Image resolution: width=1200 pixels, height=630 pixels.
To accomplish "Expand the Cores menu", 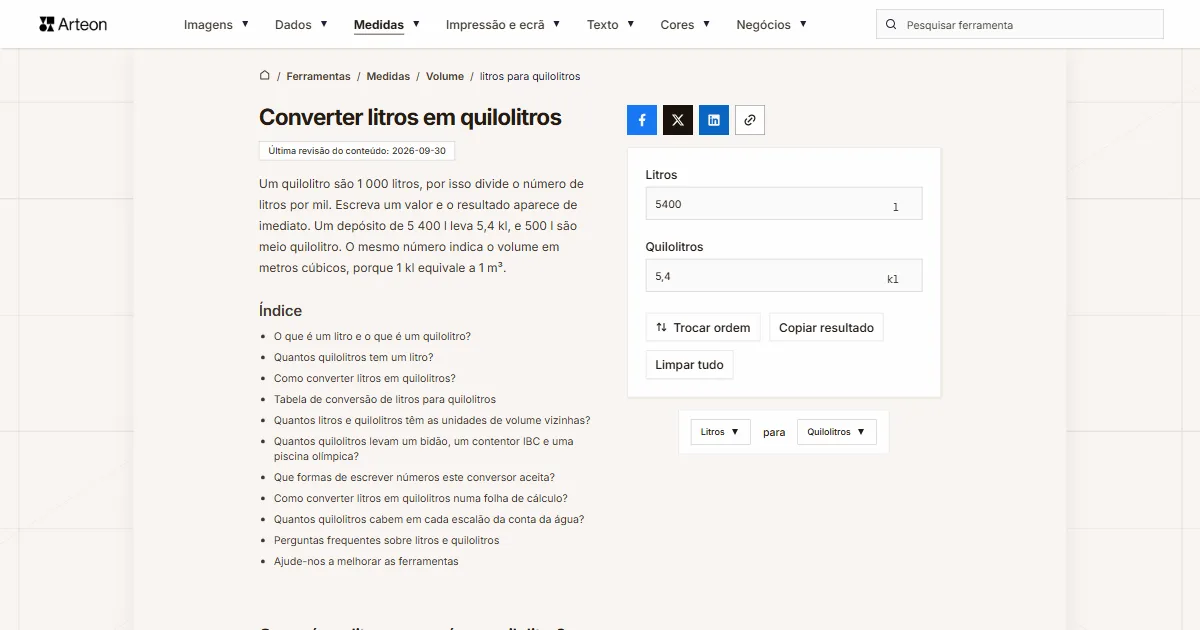I will point(685,24).
